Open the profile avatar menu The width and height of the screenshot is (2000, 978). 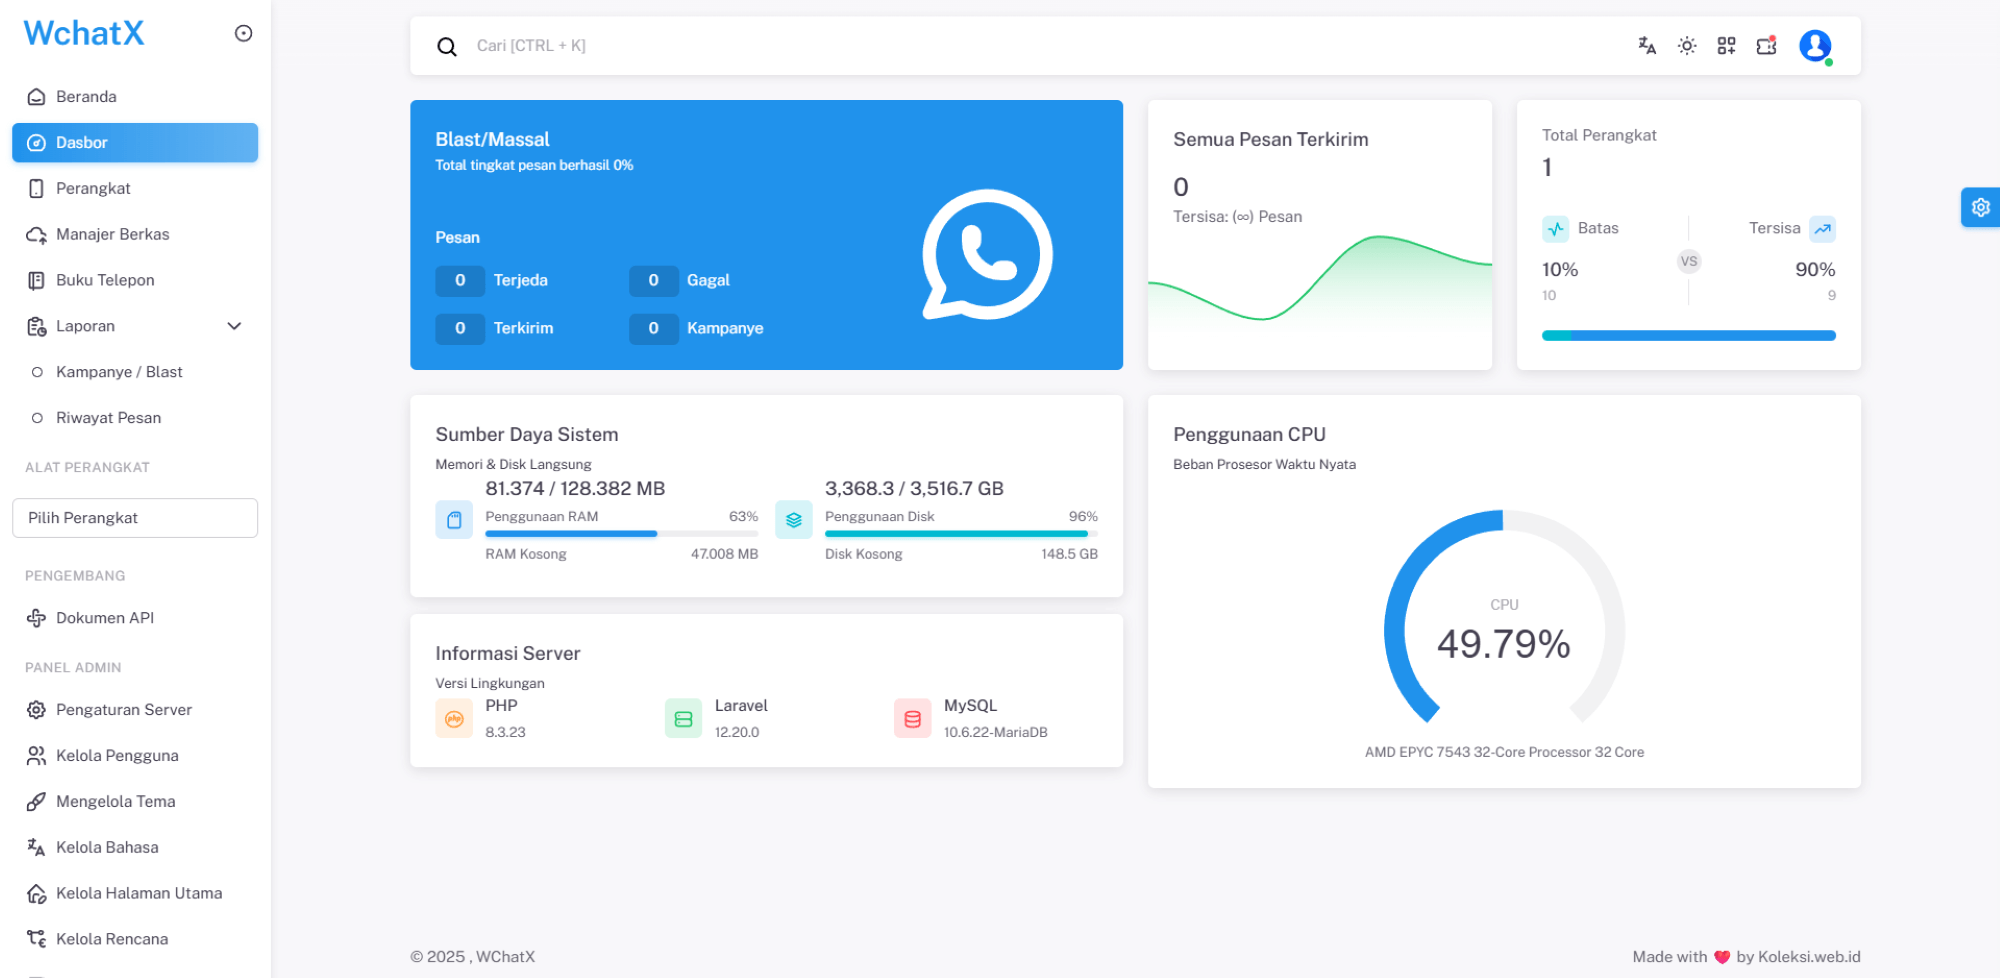(1814, 45)
